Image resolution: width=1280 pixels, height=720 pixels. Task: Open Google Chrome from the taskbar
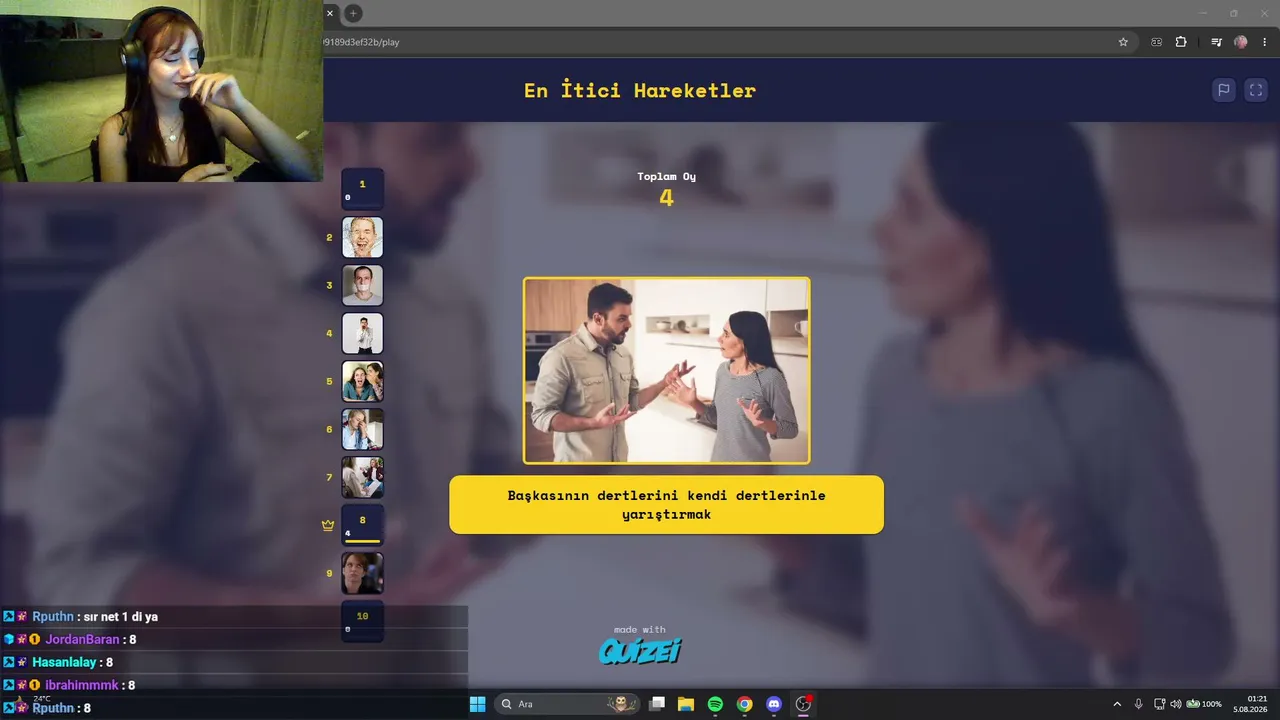[744, 704]
